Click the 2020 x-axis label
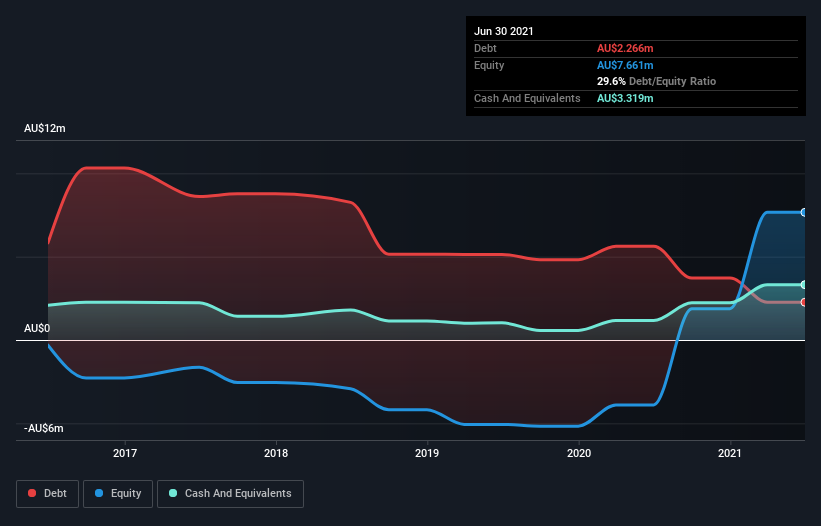Viewport: 821px width, 526px height. (x=579, y=453)
